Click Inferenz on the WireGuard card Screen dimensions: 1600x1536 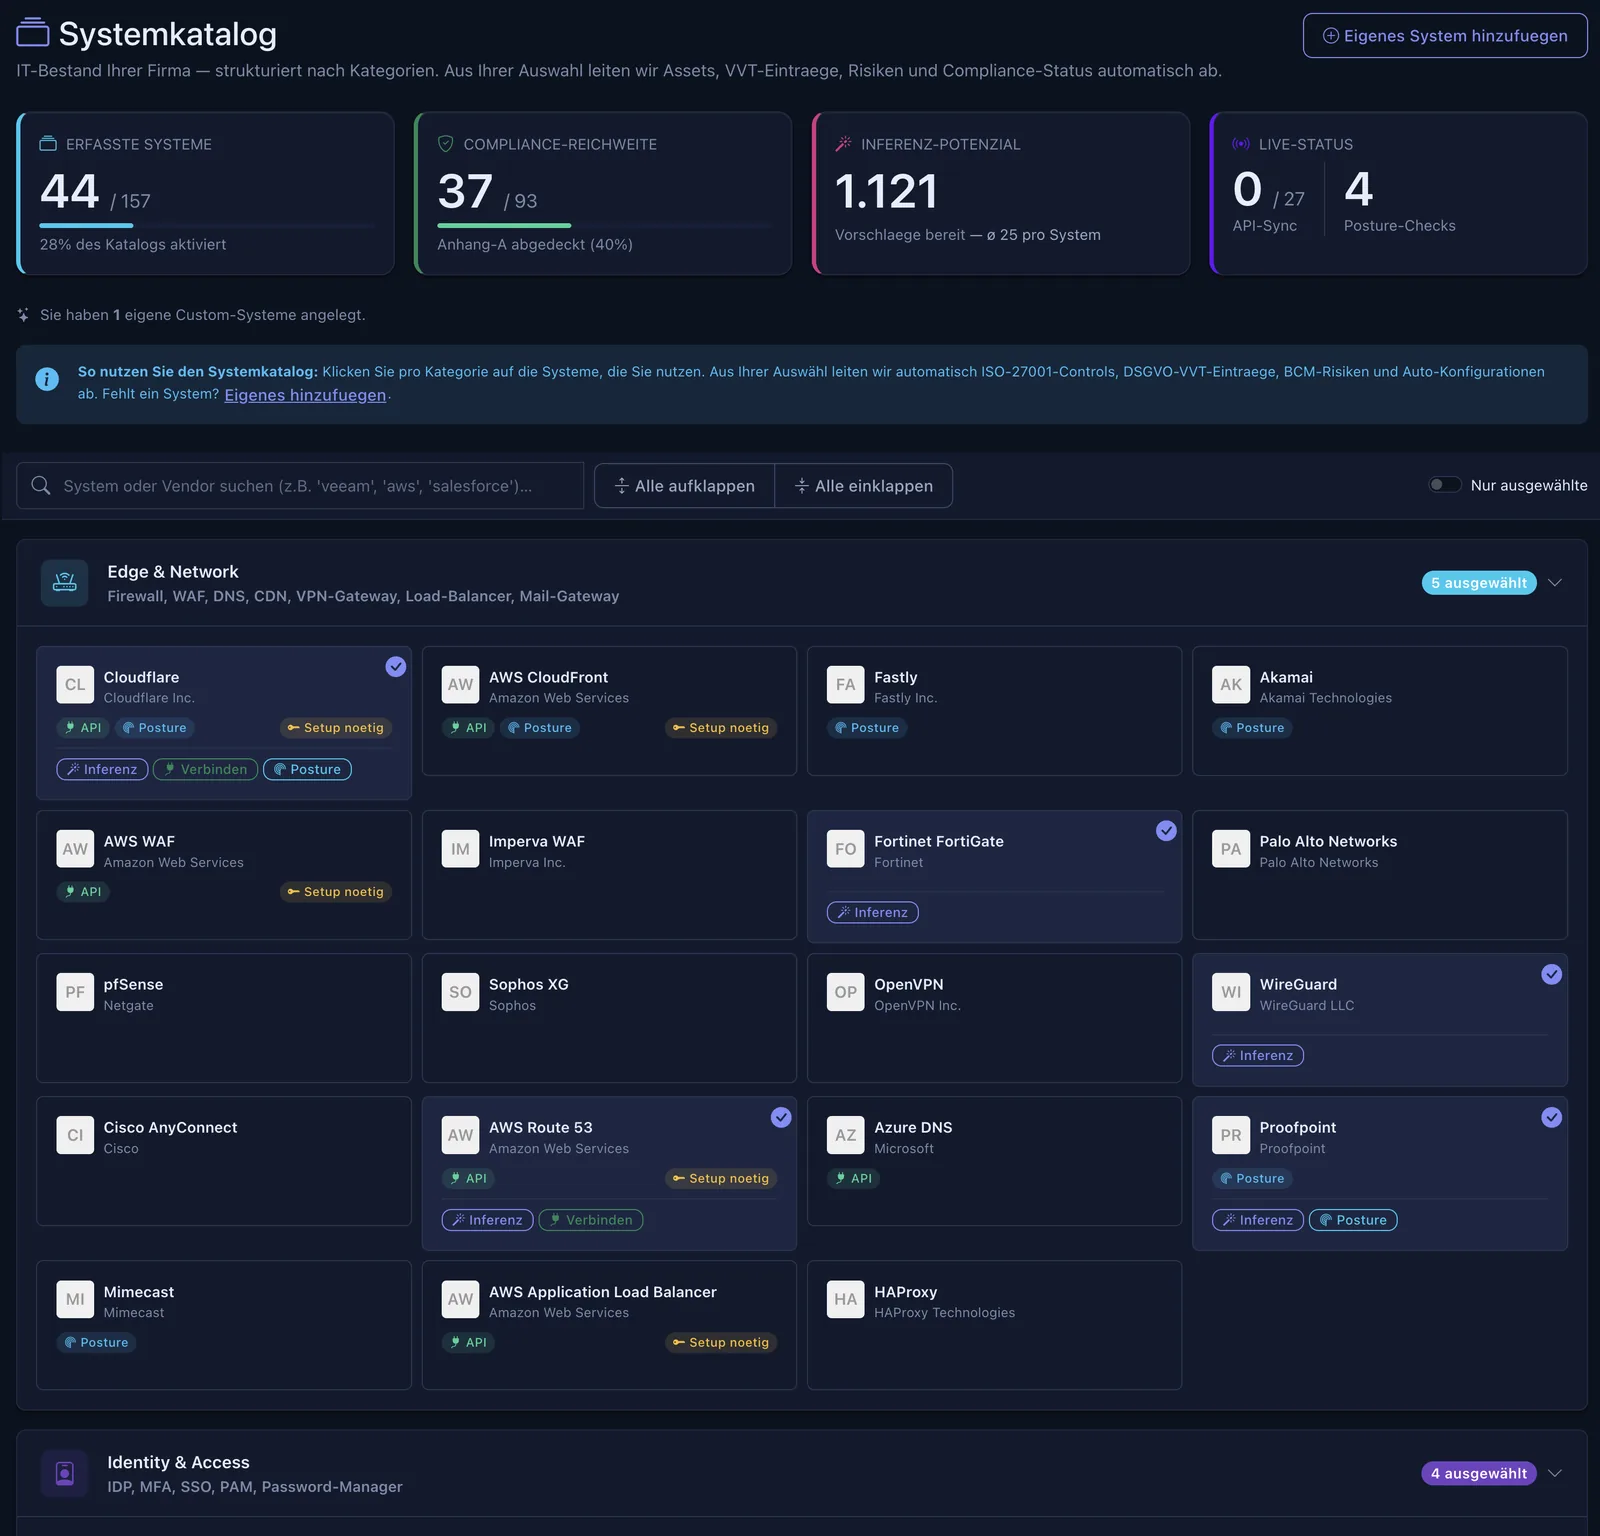(1258, 1055)
